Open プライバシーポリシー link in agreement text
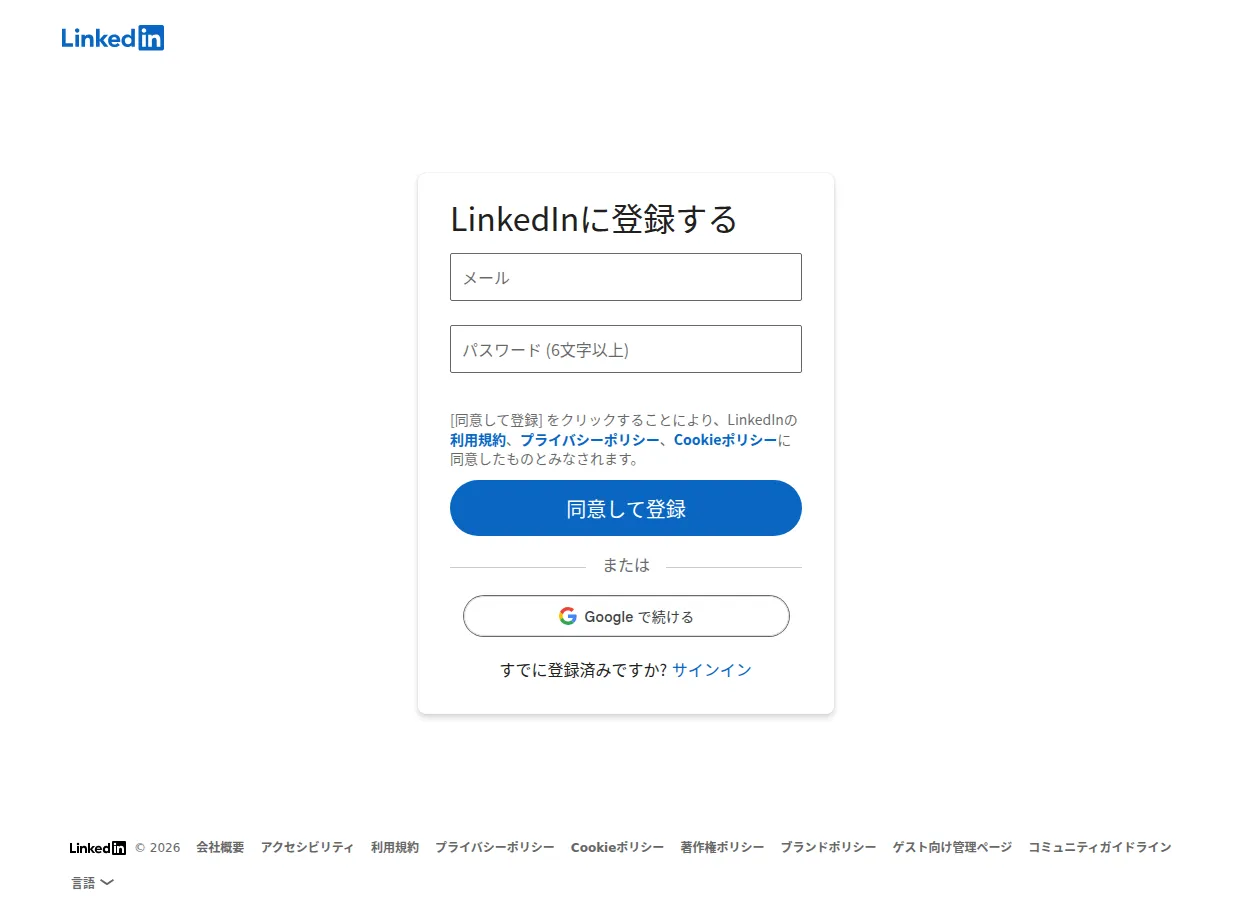Viewport: 1252px width, 900px height. click(x=590, y=440)
